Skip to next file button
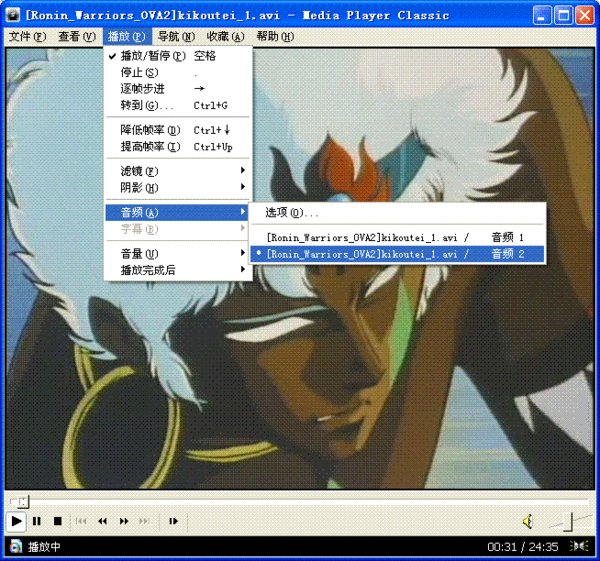The image size is (600, 561). [144, 521]
